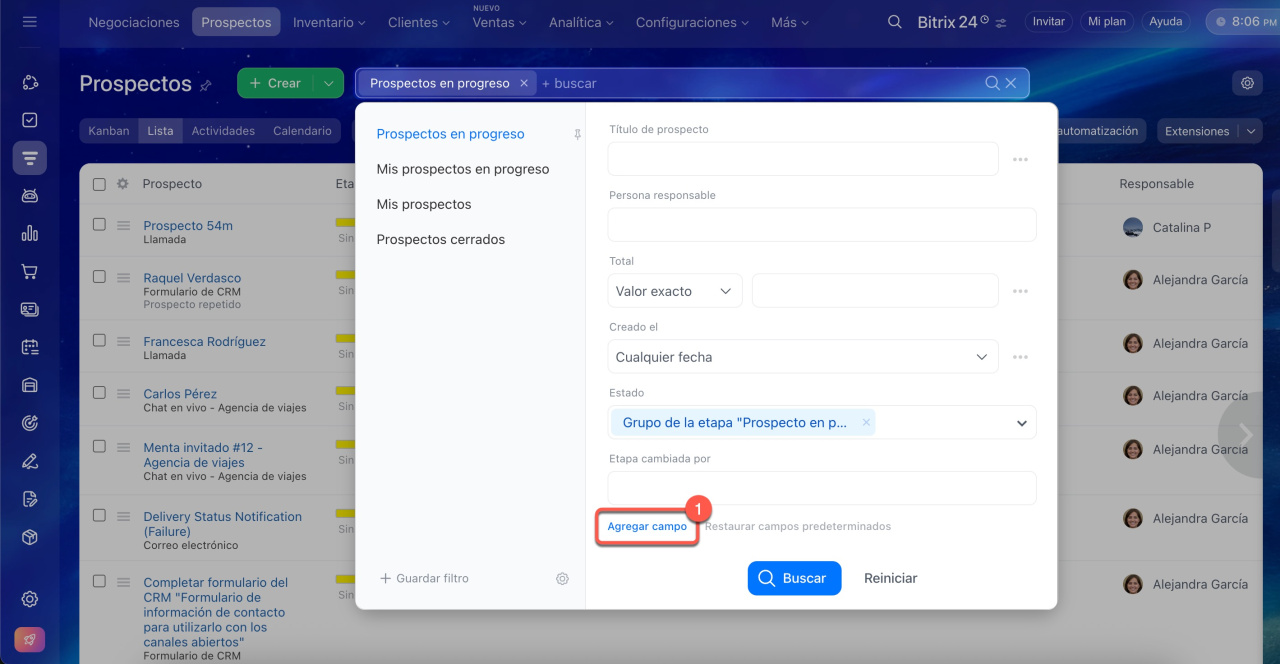Remove the 'Grupo de la etapa' tag

[x=866, y=422]
